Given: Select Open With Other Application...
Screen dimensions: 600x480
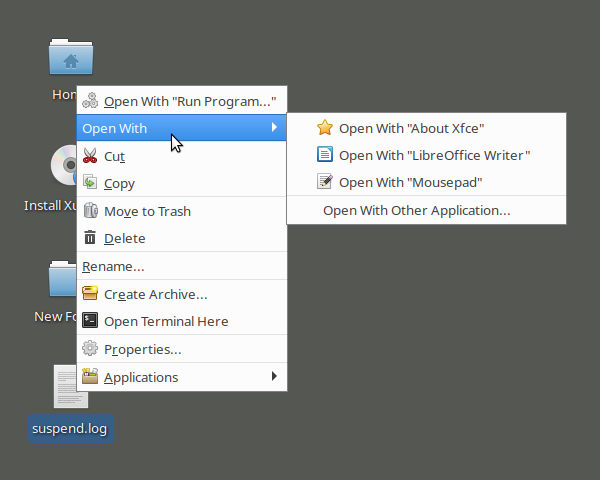Looking at the screenshot, I should [416, 210].
